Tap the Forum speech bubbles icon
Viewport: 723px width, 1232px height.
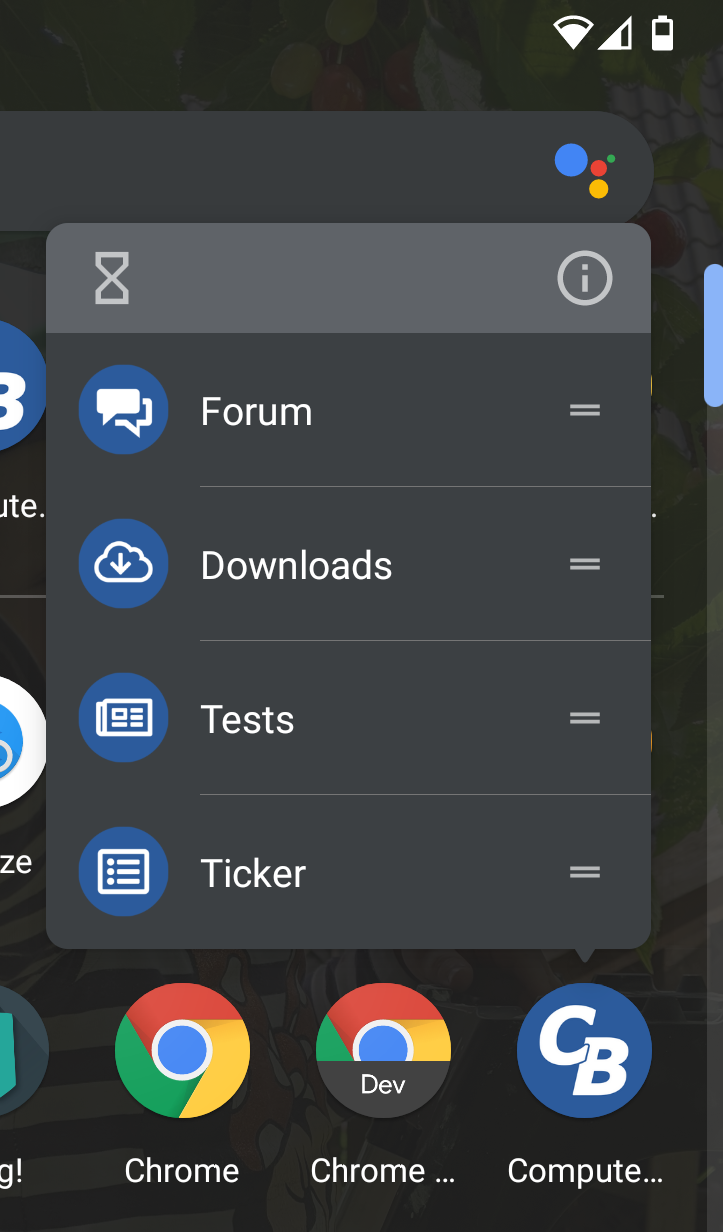(x=123, y=410)
